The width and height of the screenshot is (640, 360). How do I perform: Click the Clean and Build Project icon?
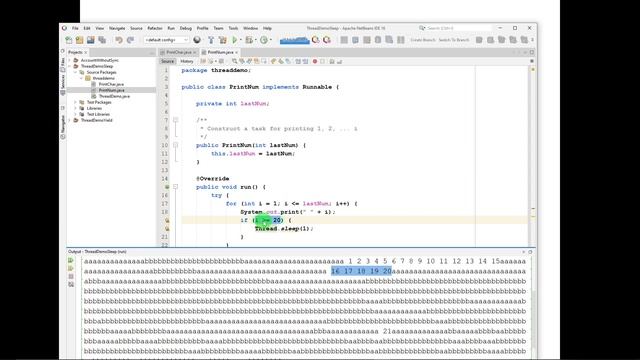(x=222, y=40)
